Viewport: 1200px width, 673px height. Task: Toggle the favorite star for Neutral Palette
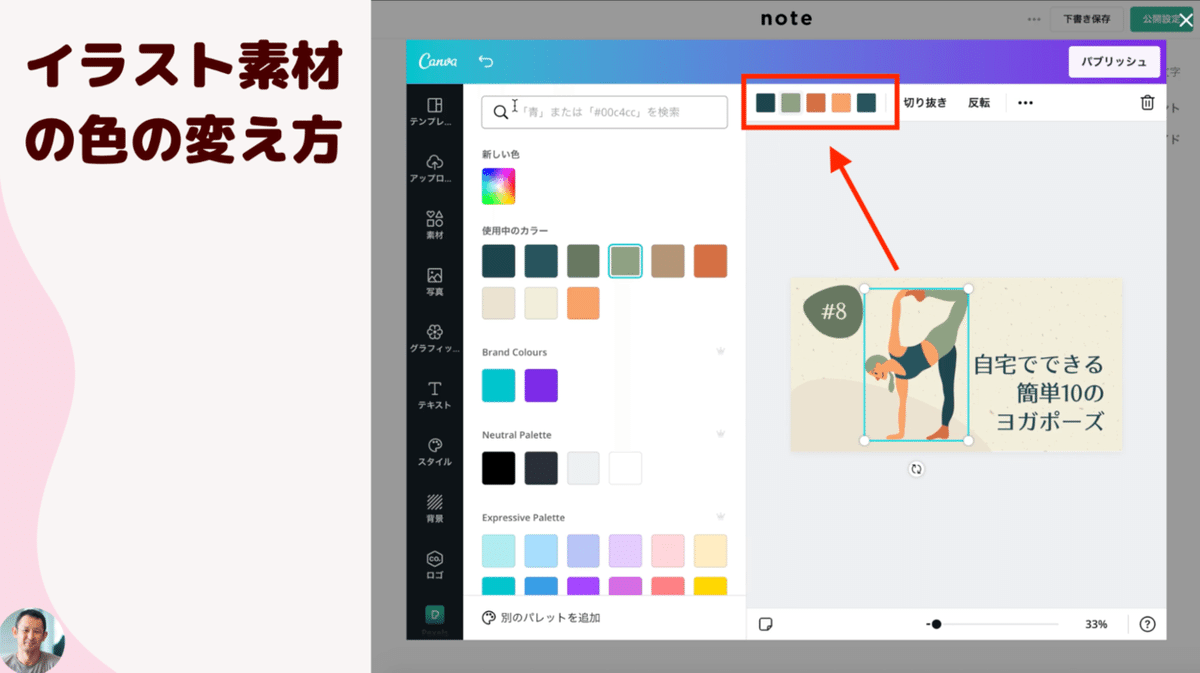720,434
